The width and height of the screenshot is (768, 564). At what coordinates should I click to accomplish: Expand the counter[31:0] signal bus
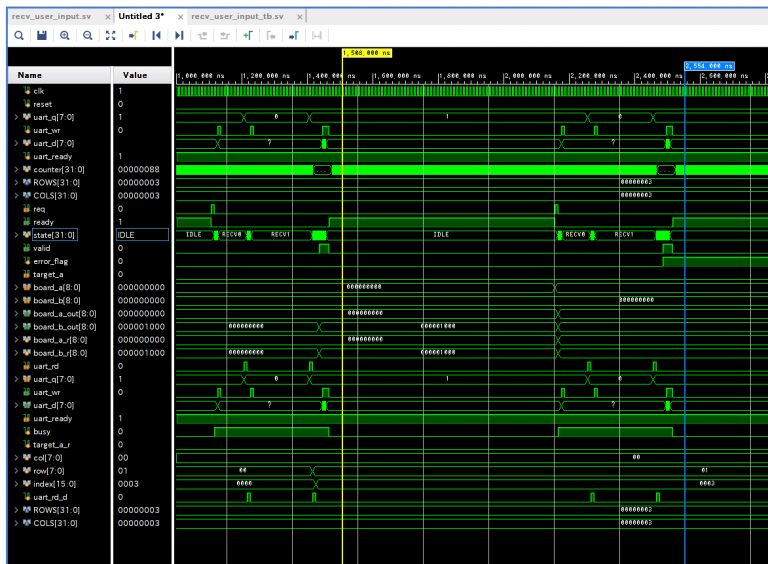click(15, 170)
